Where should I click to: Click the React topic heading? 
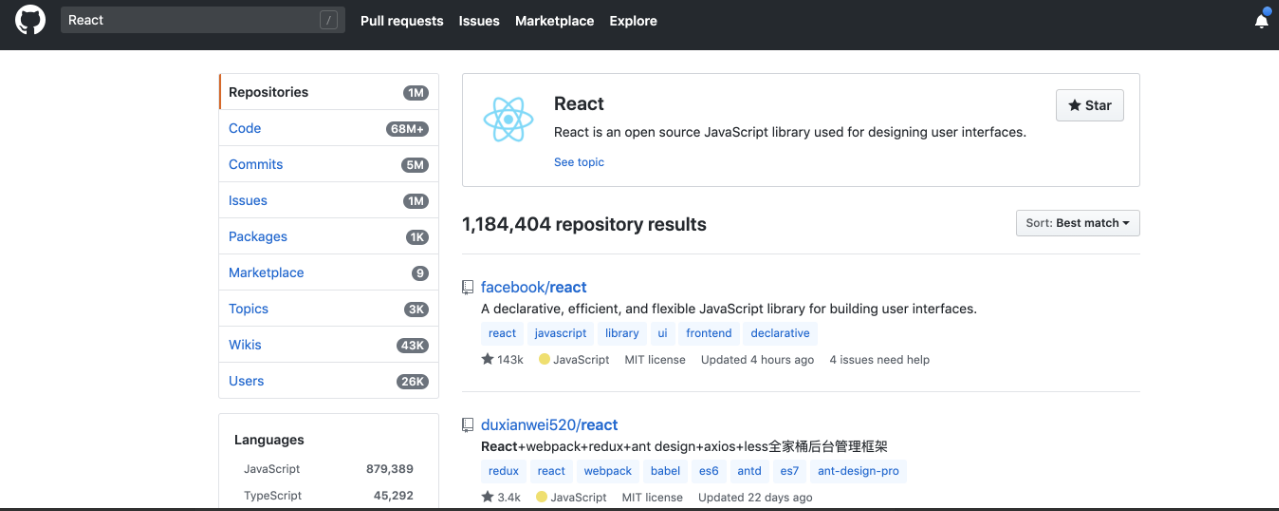[579, 104]
